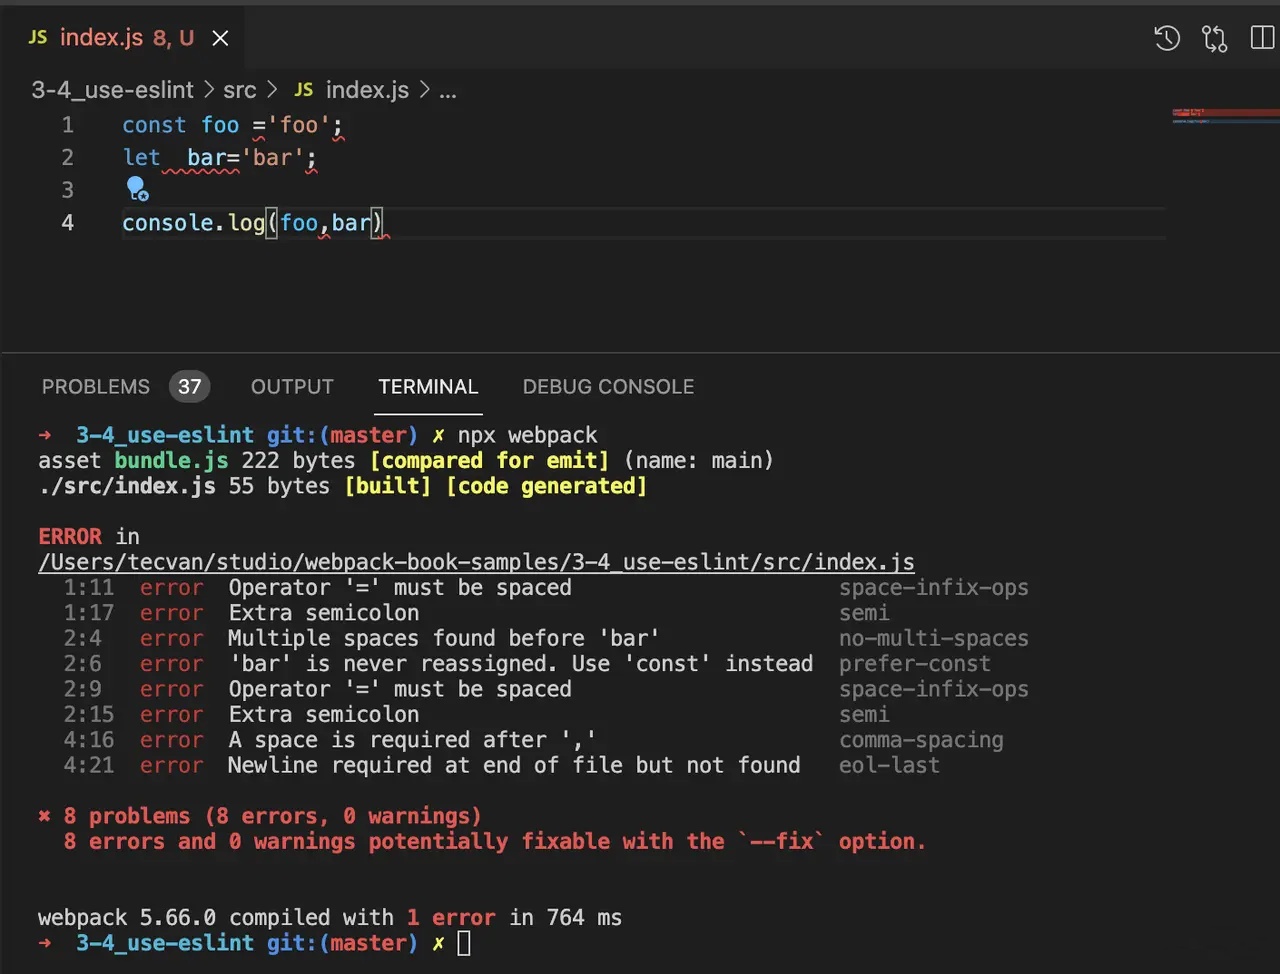1280x974 pixels.
Task: Open the 3-4_use-eslint breadcrumb folder
Action: [112, 90]
